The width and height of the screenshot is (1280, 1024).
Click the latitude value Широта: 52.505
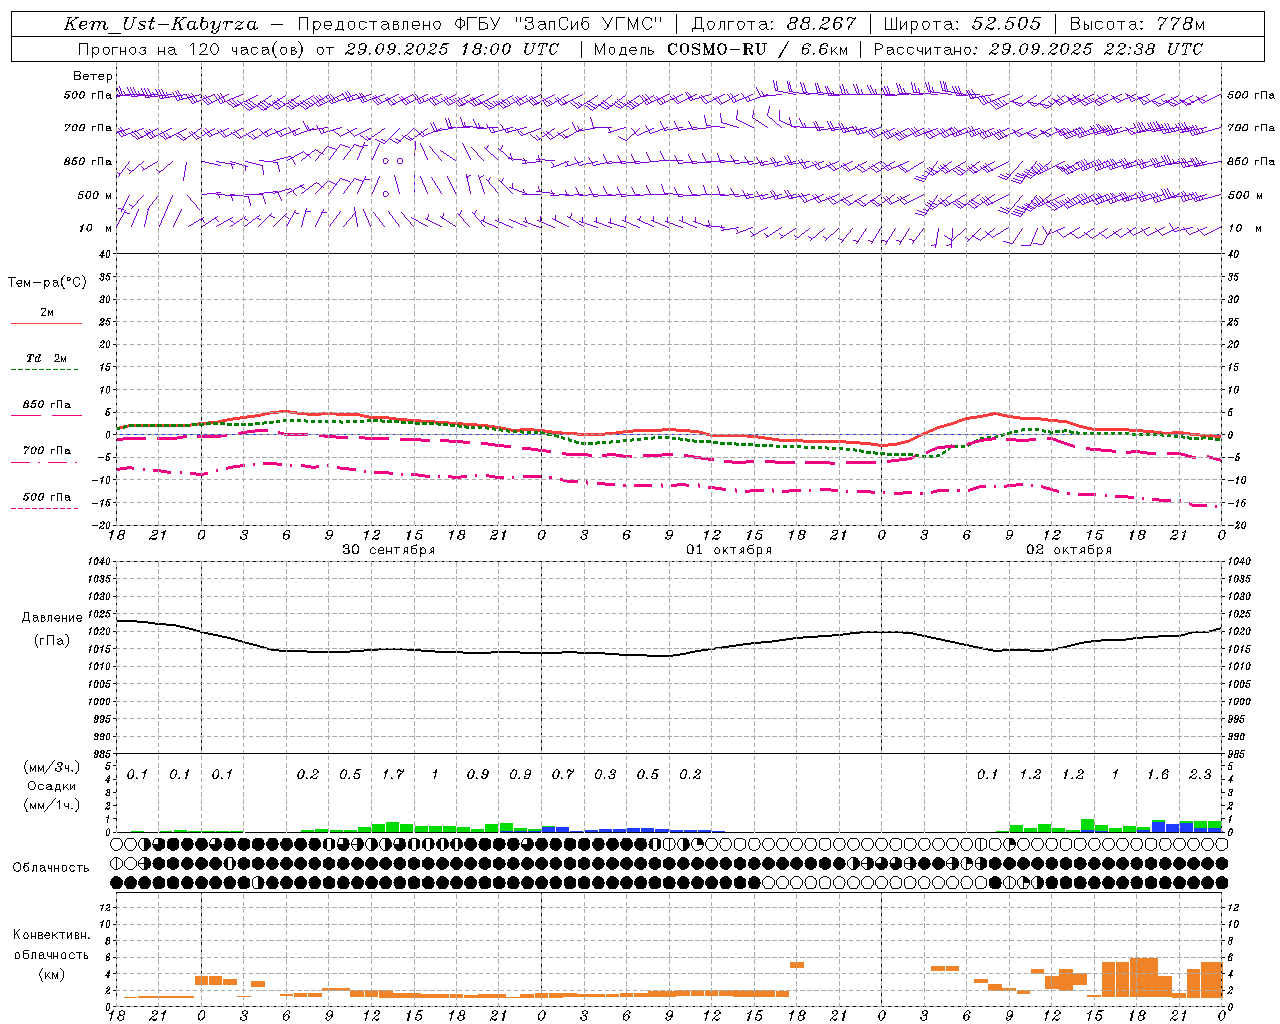tap(962, 24)
